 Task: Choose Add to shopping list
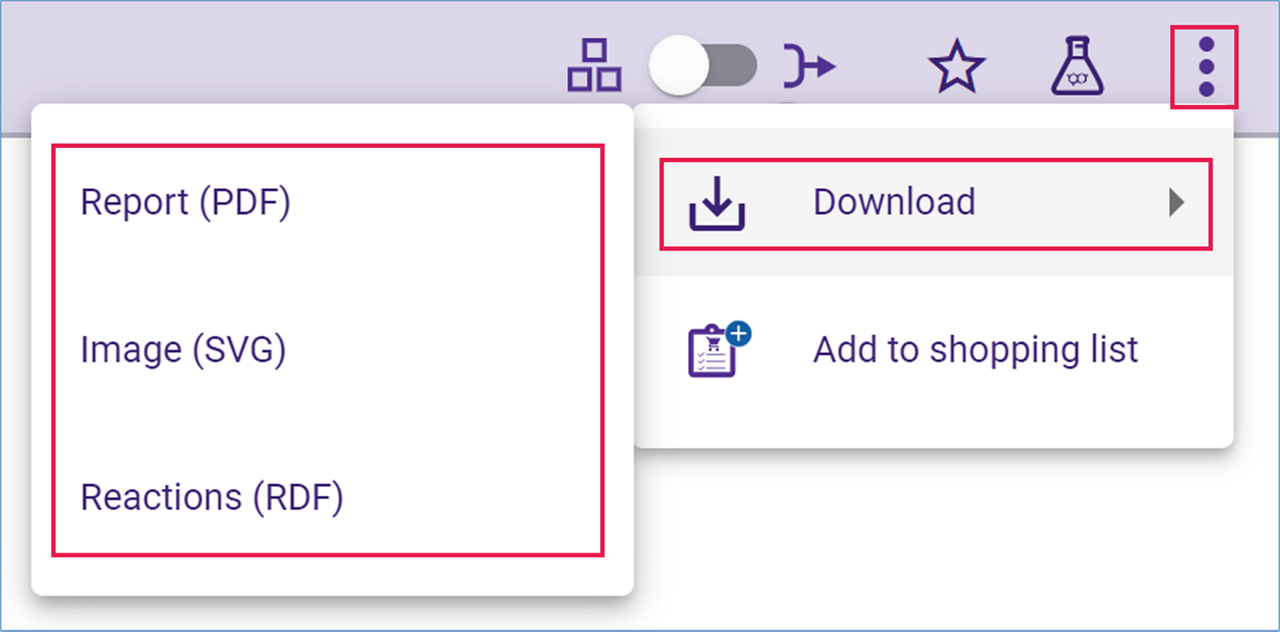point(936,350)
